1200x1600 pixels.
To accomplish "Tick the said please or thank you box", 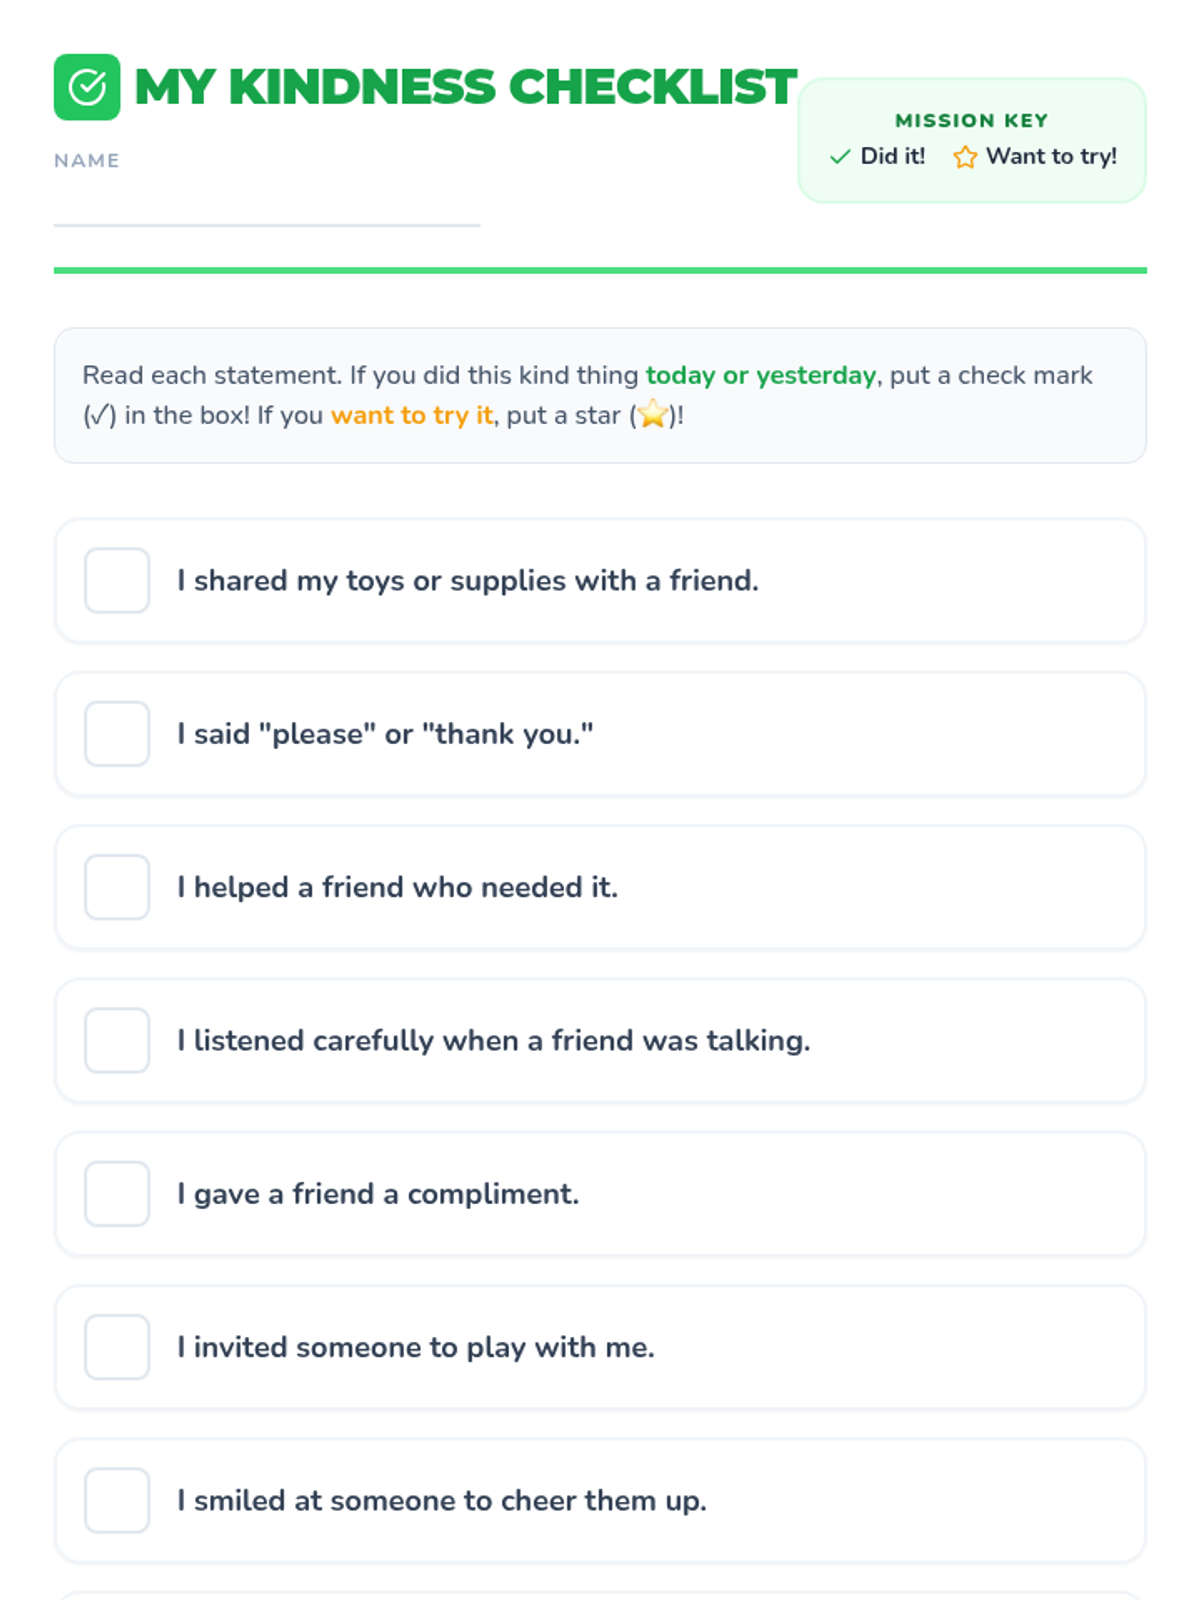I will (117, 734).
